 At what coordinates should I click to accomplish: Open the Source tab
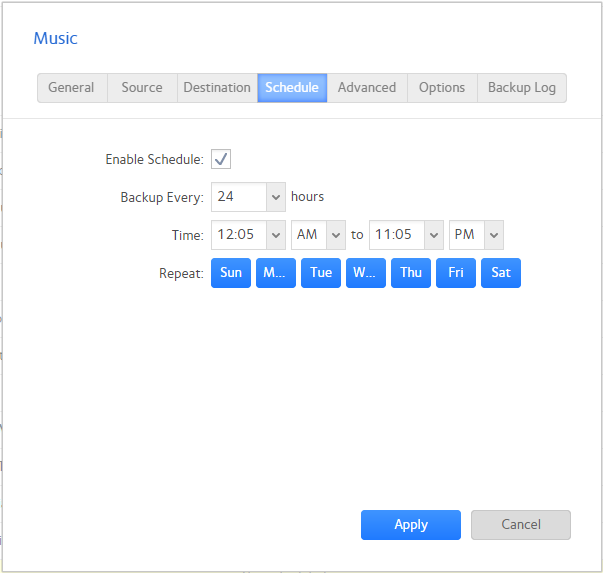pos(142,88)
